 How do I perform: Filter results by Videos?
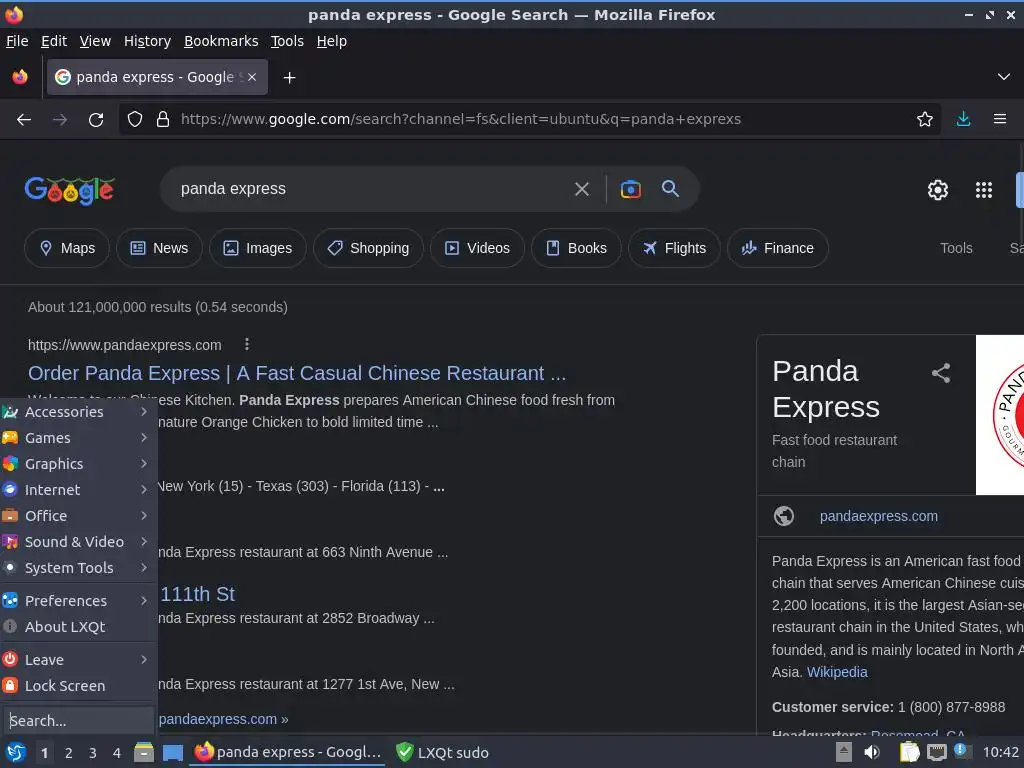coord(477,248)
